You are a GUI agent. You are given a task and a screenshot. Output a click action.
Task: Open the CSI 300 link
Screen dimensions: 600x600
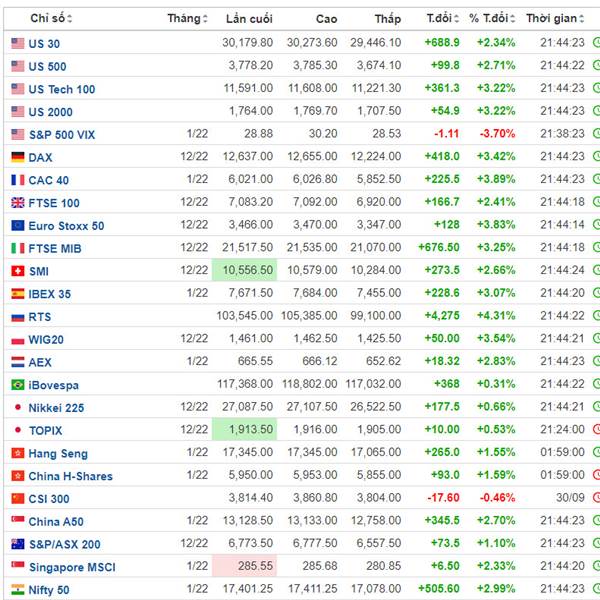49,499
